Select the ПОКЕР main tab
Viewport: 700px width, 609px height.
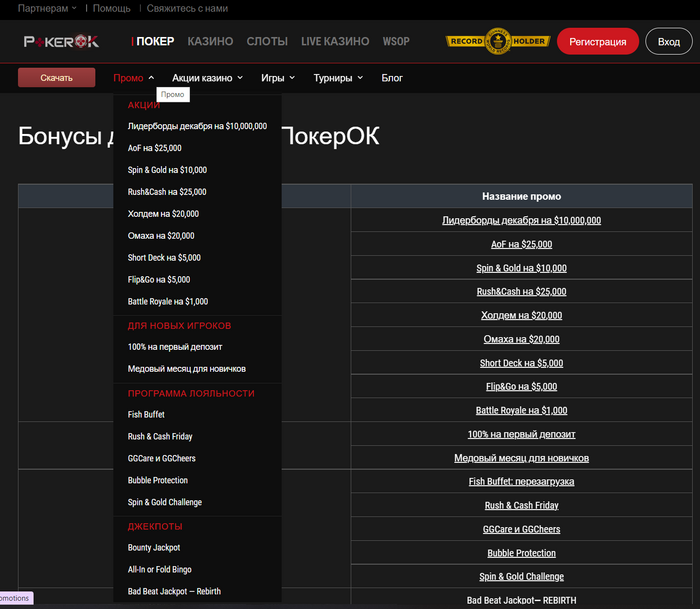(155, 42)
